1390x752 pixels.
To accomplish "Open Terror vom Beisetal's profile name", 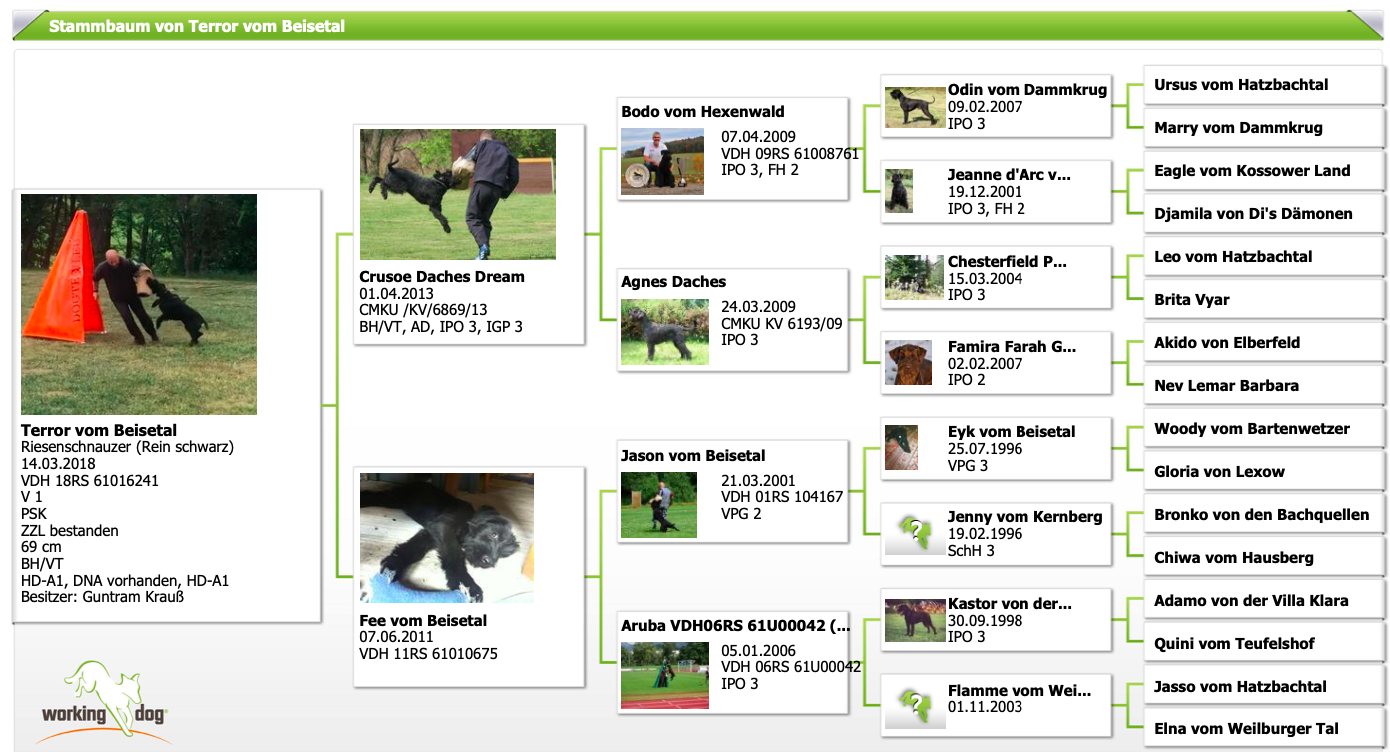I will (99, 431).
